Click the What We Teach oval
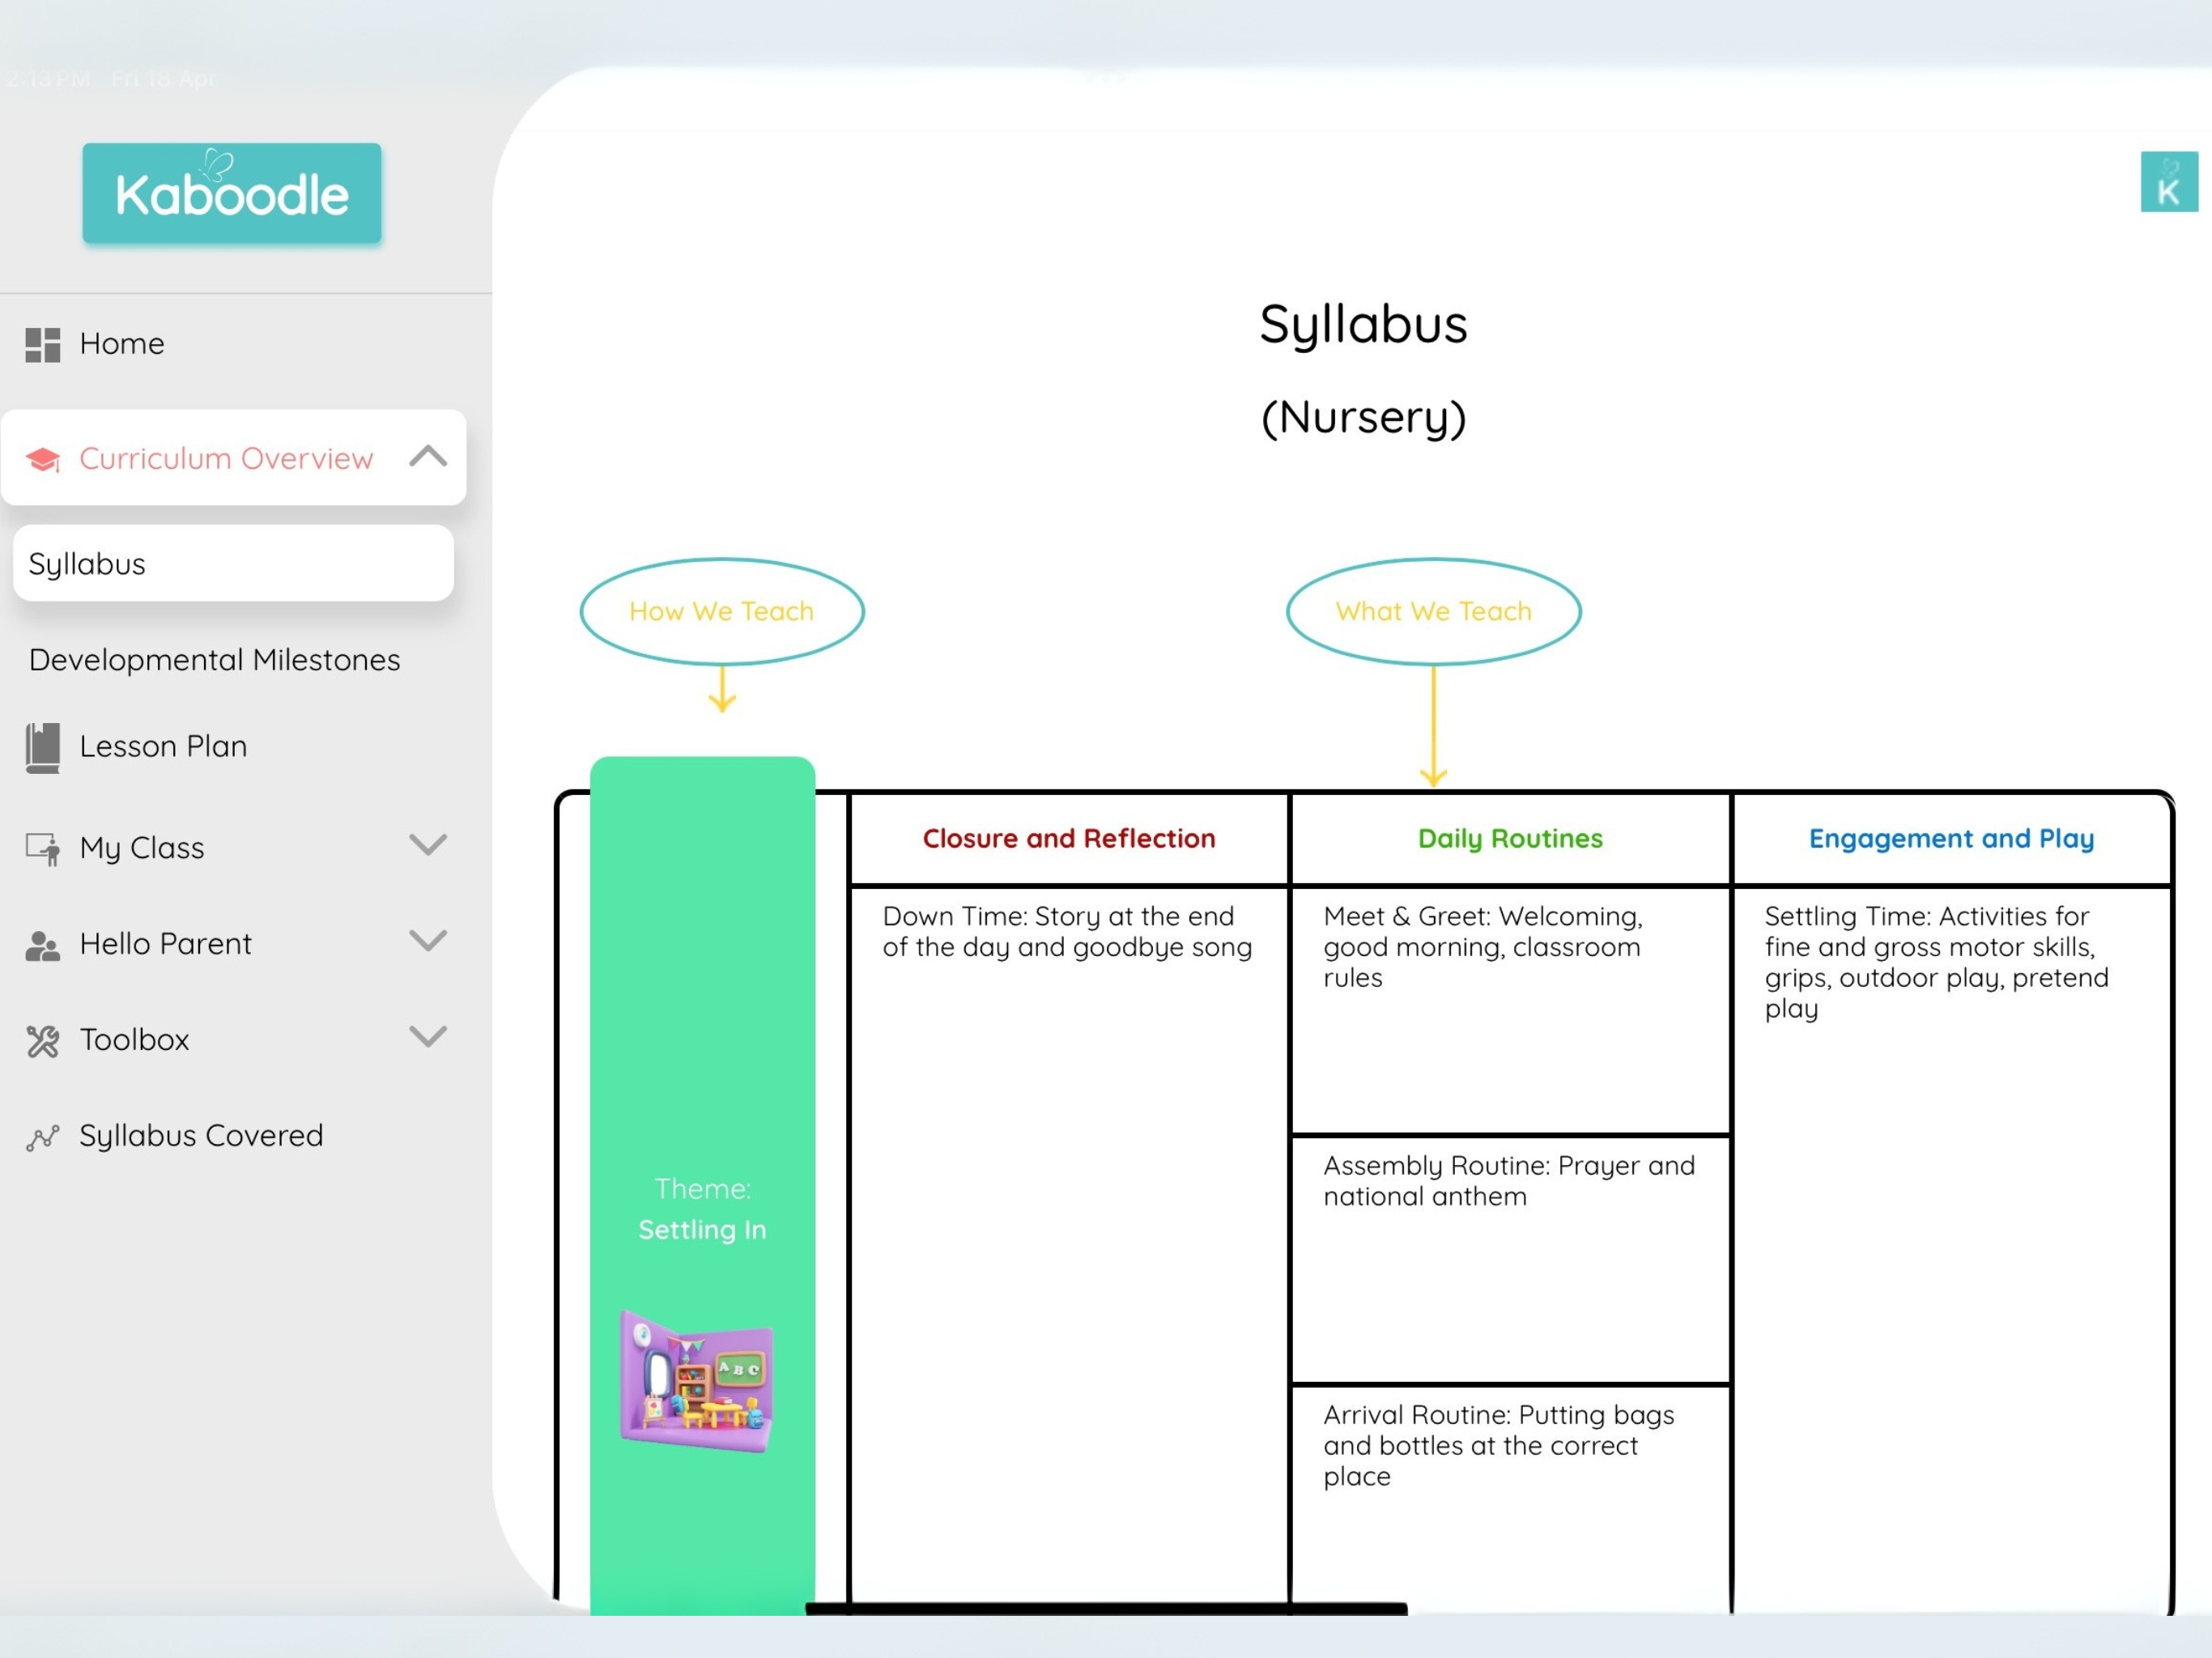This screenshot has height=1658, width=2212. pos(1433,611)
